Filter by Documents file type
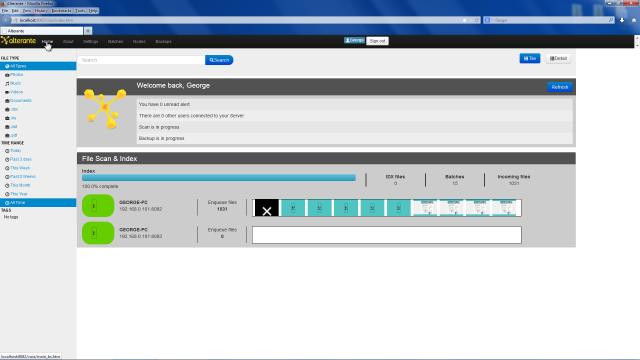This screenshot has height=360, width=640. click(x=21, y=100)
